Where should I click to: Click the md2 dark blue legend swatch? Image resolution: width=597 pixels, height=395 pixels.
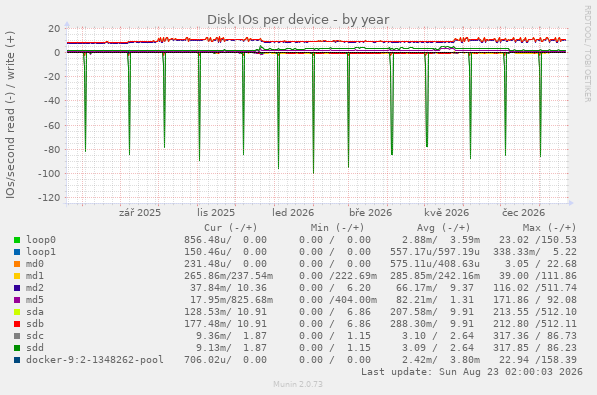tap(17, 288)
